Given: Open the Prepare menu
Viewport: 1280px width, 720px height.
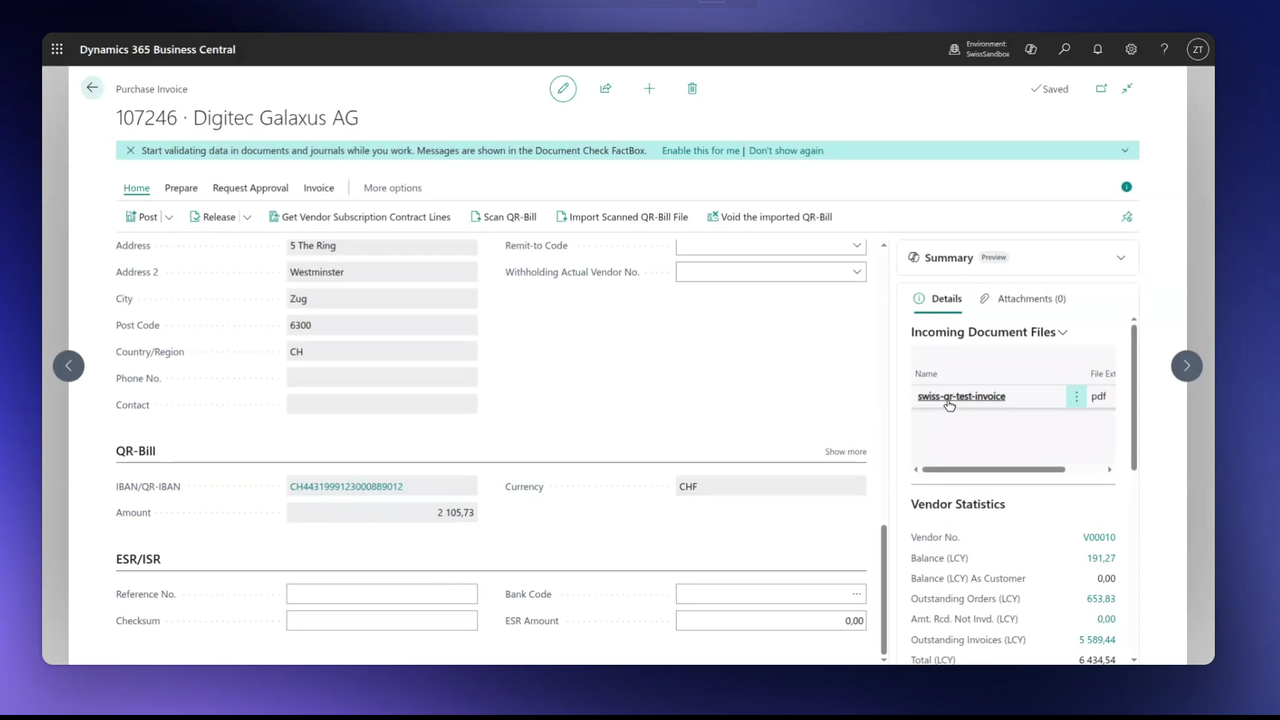Looking at the screenshot, I should 181,188.
